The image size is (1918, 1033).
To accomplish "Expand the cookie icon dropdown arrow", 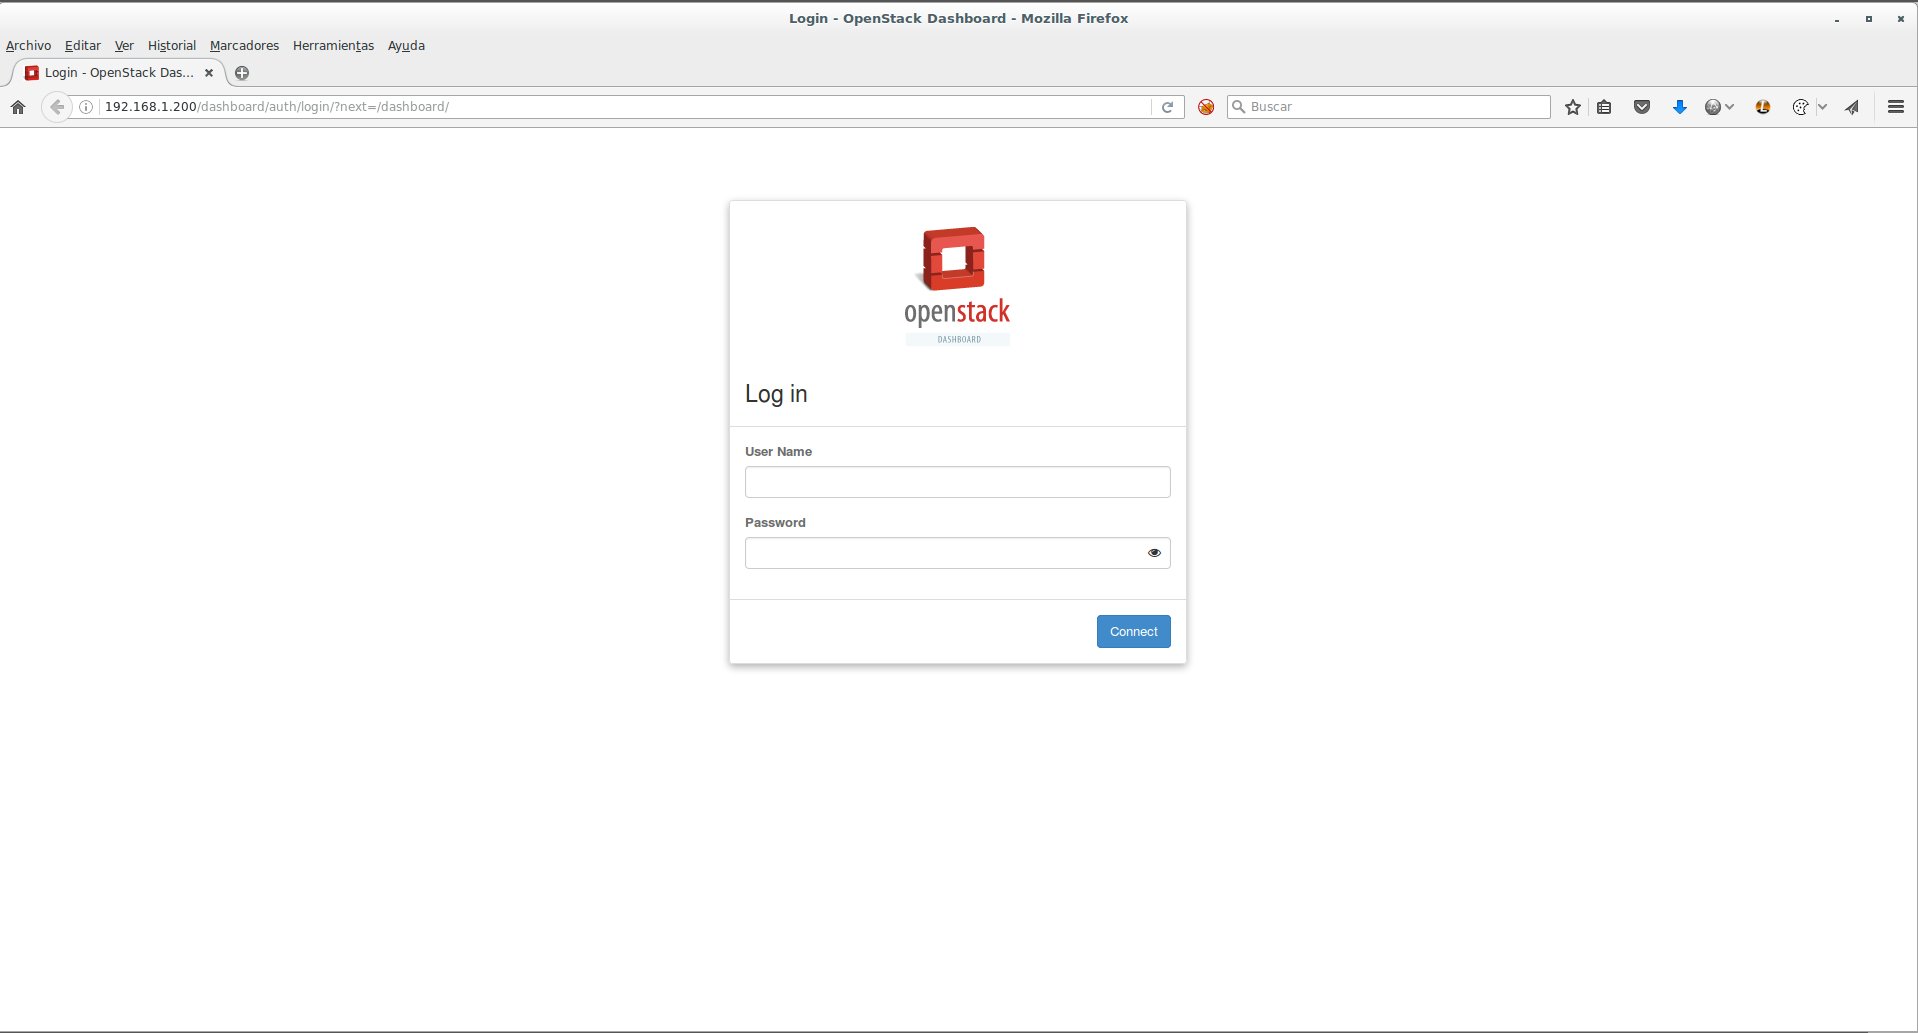I will (1822, 107).
